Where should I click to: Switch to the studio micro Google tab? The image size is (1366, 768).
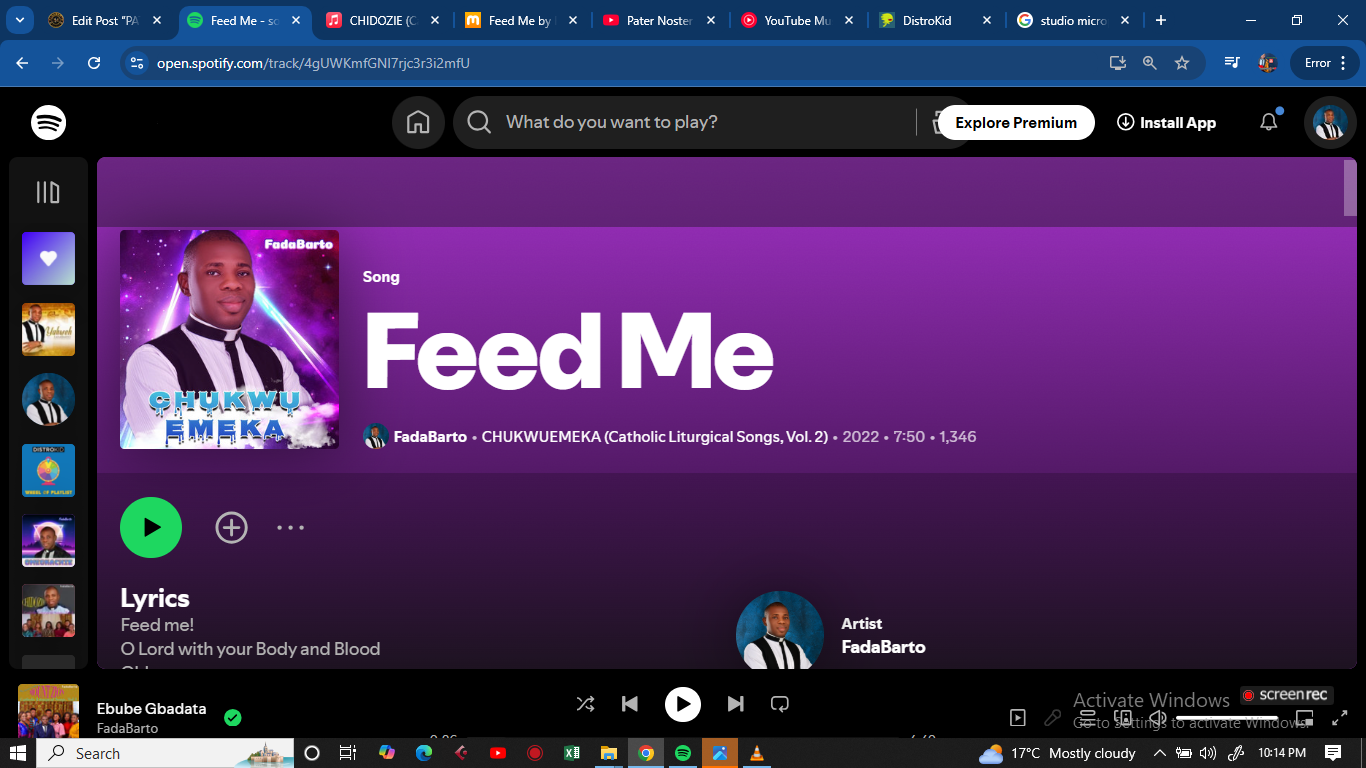1073,20
